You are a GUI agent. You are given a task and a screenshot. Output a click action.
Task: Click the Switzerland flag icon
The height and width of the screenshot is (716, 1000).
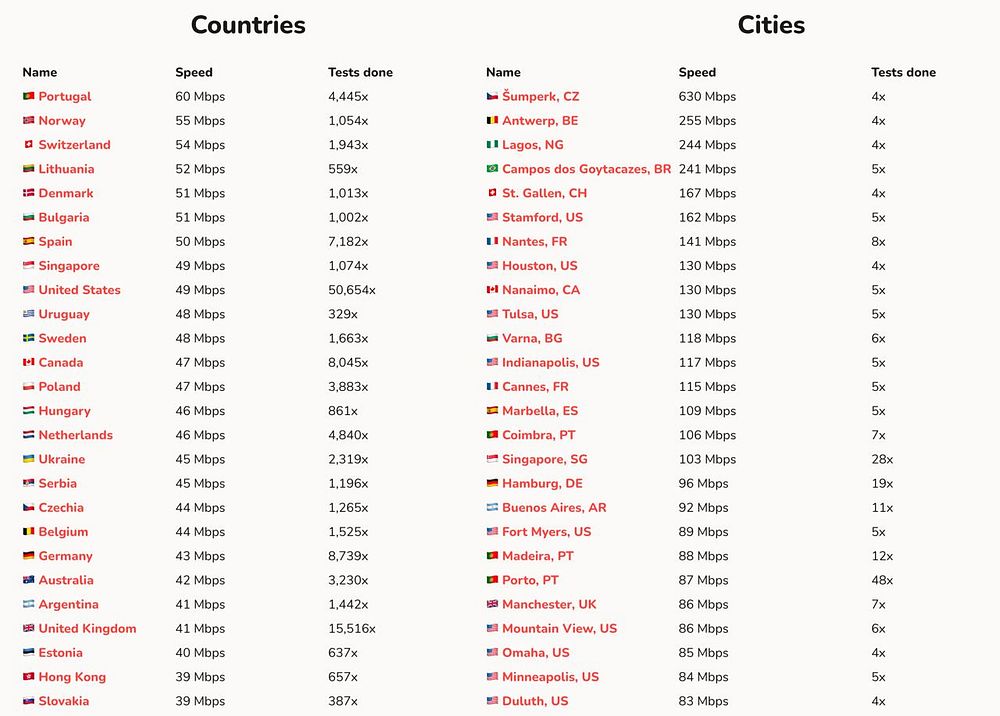coord(29,145)
